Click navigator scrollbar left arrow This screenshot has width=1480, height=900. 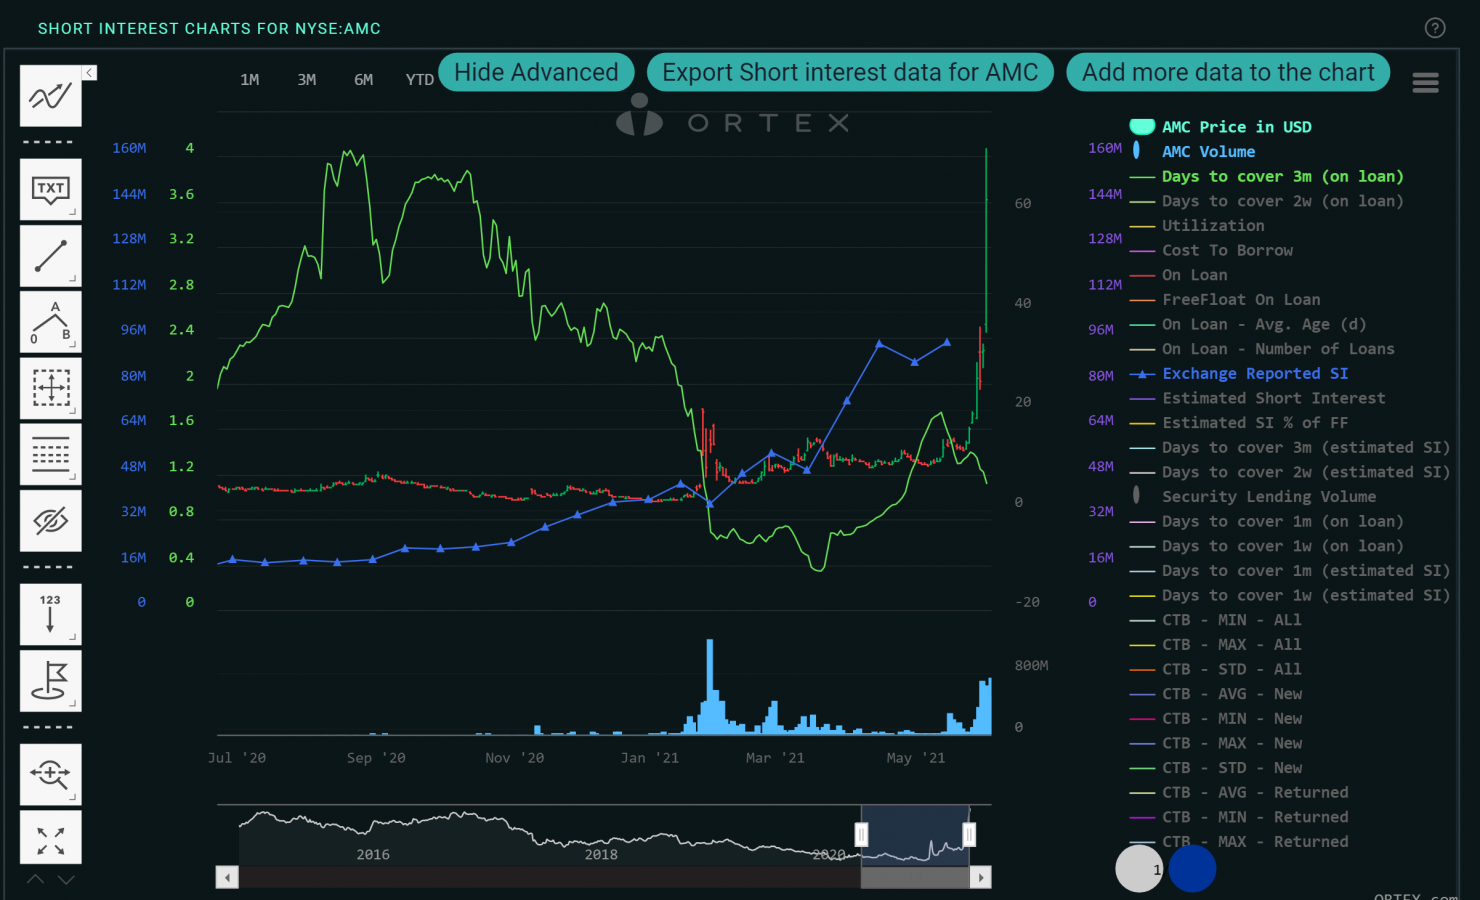pyautogui.click(x=227, y=877)
